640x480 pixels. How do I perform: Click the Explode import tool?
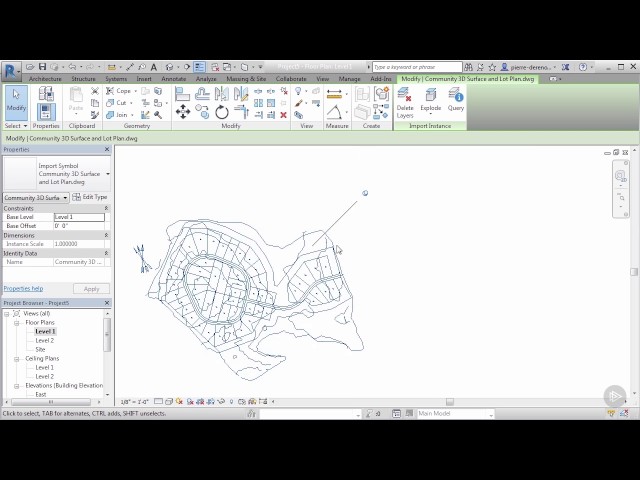click(x=431, y=101)
